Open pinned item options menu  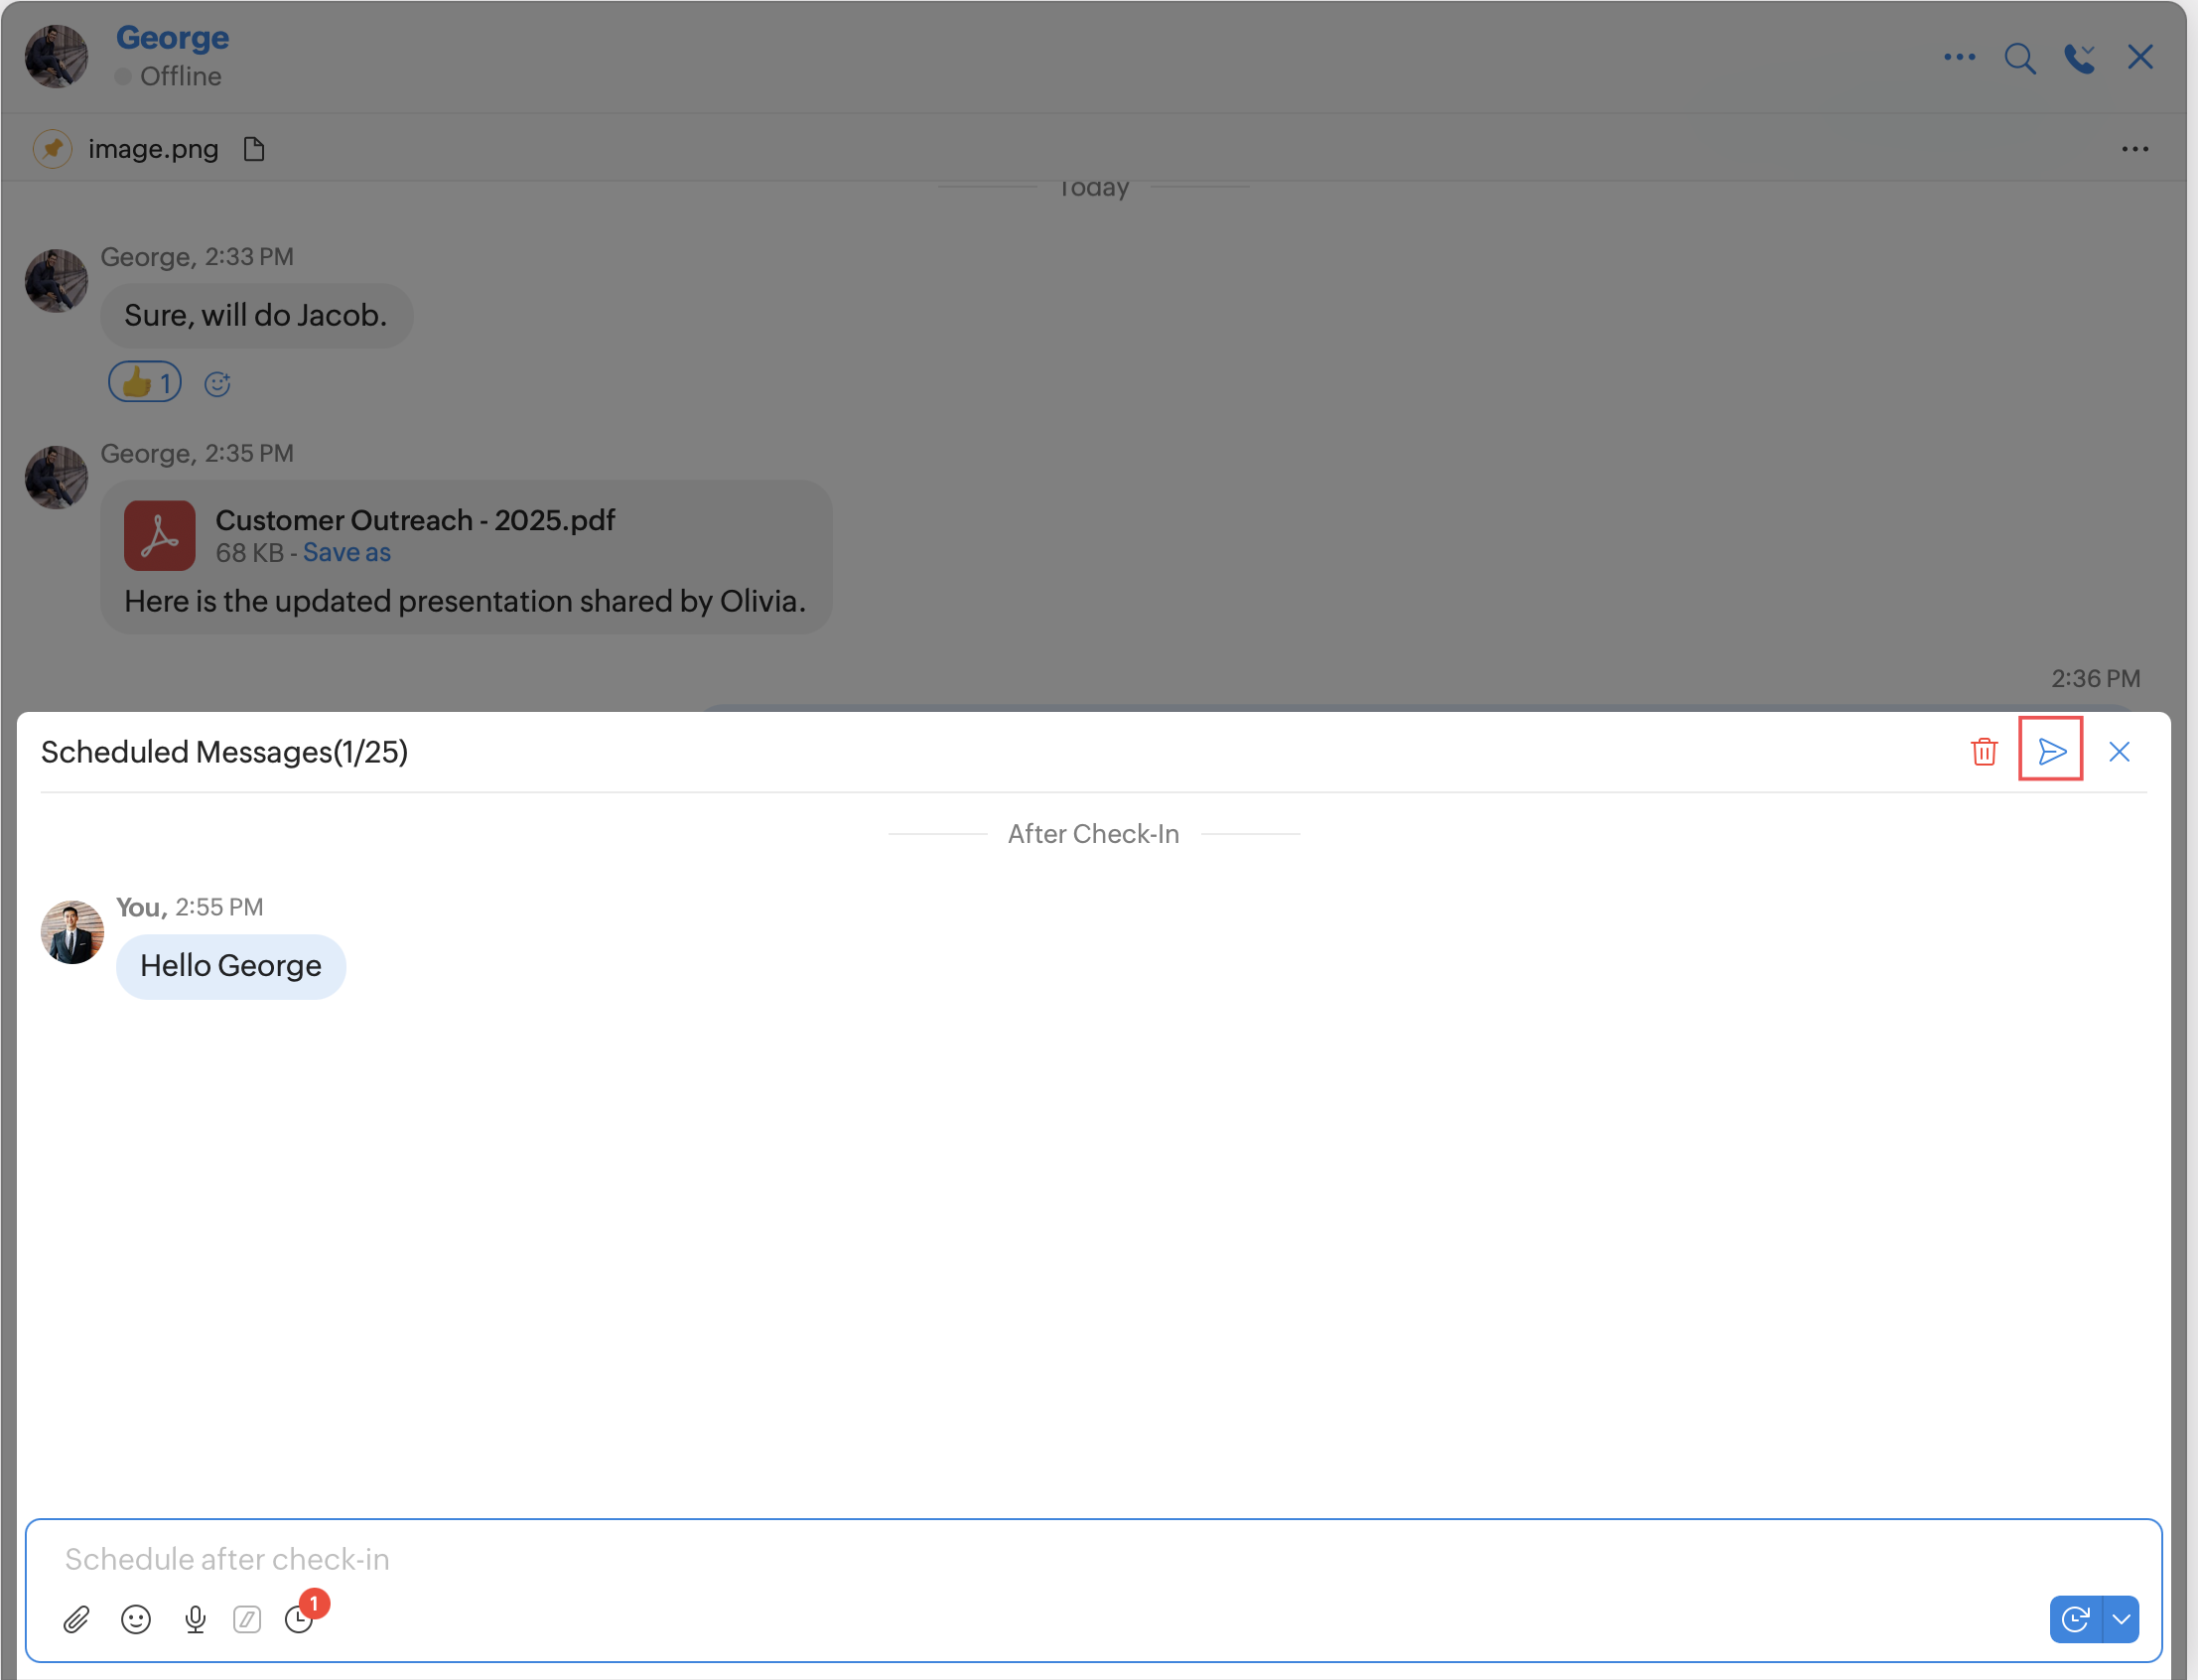coord(2135,149)
